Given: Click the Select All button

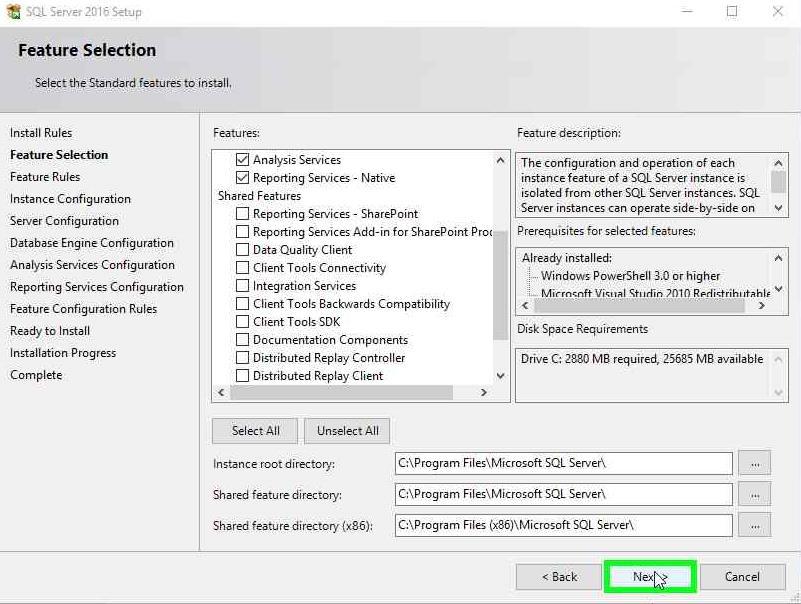Looking at the screenshot, I should click(x=255, y=431).
